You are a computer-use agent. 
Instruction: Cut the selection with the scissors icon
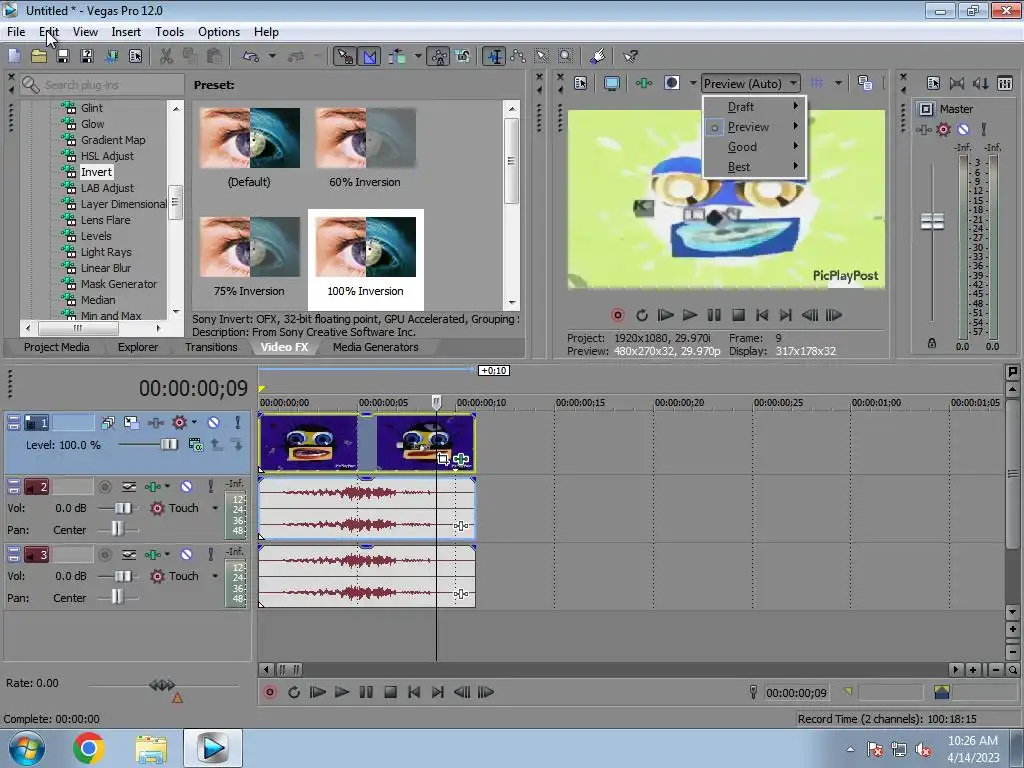point(167,56)
